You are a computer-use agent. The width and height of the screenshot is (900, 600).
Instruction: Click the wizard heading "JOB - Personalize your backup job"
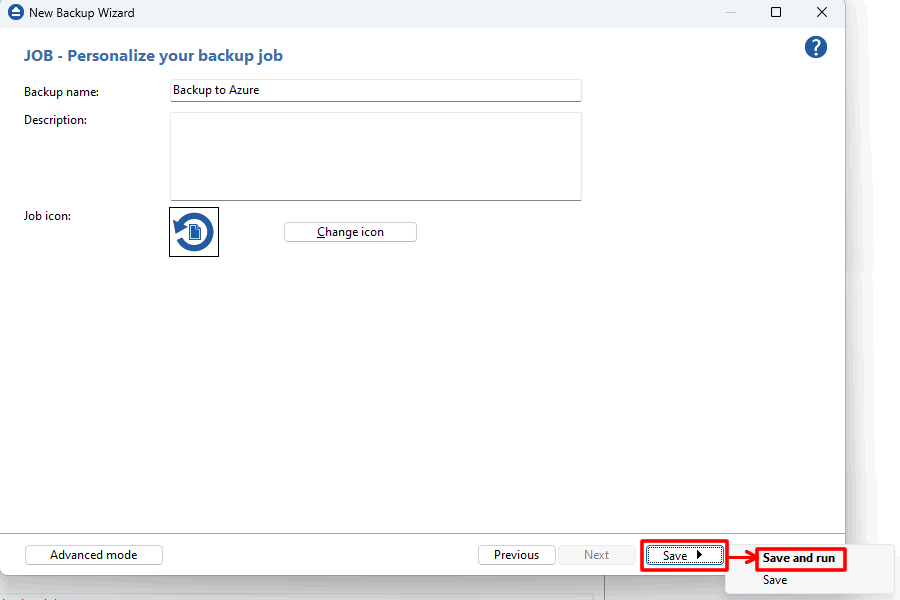coord(154,55)
